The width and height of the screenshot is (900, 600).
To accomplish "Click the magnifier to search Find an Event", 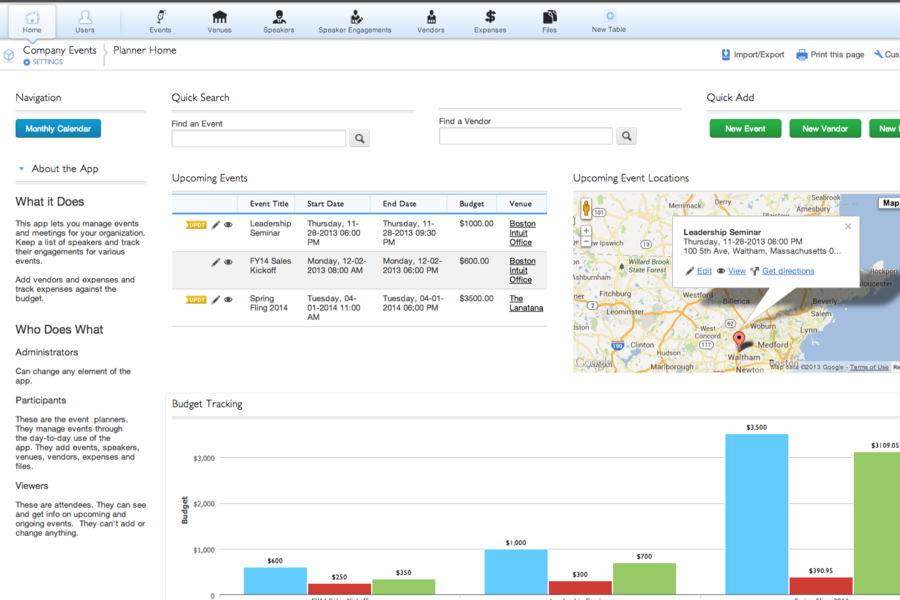I will 359,138.
